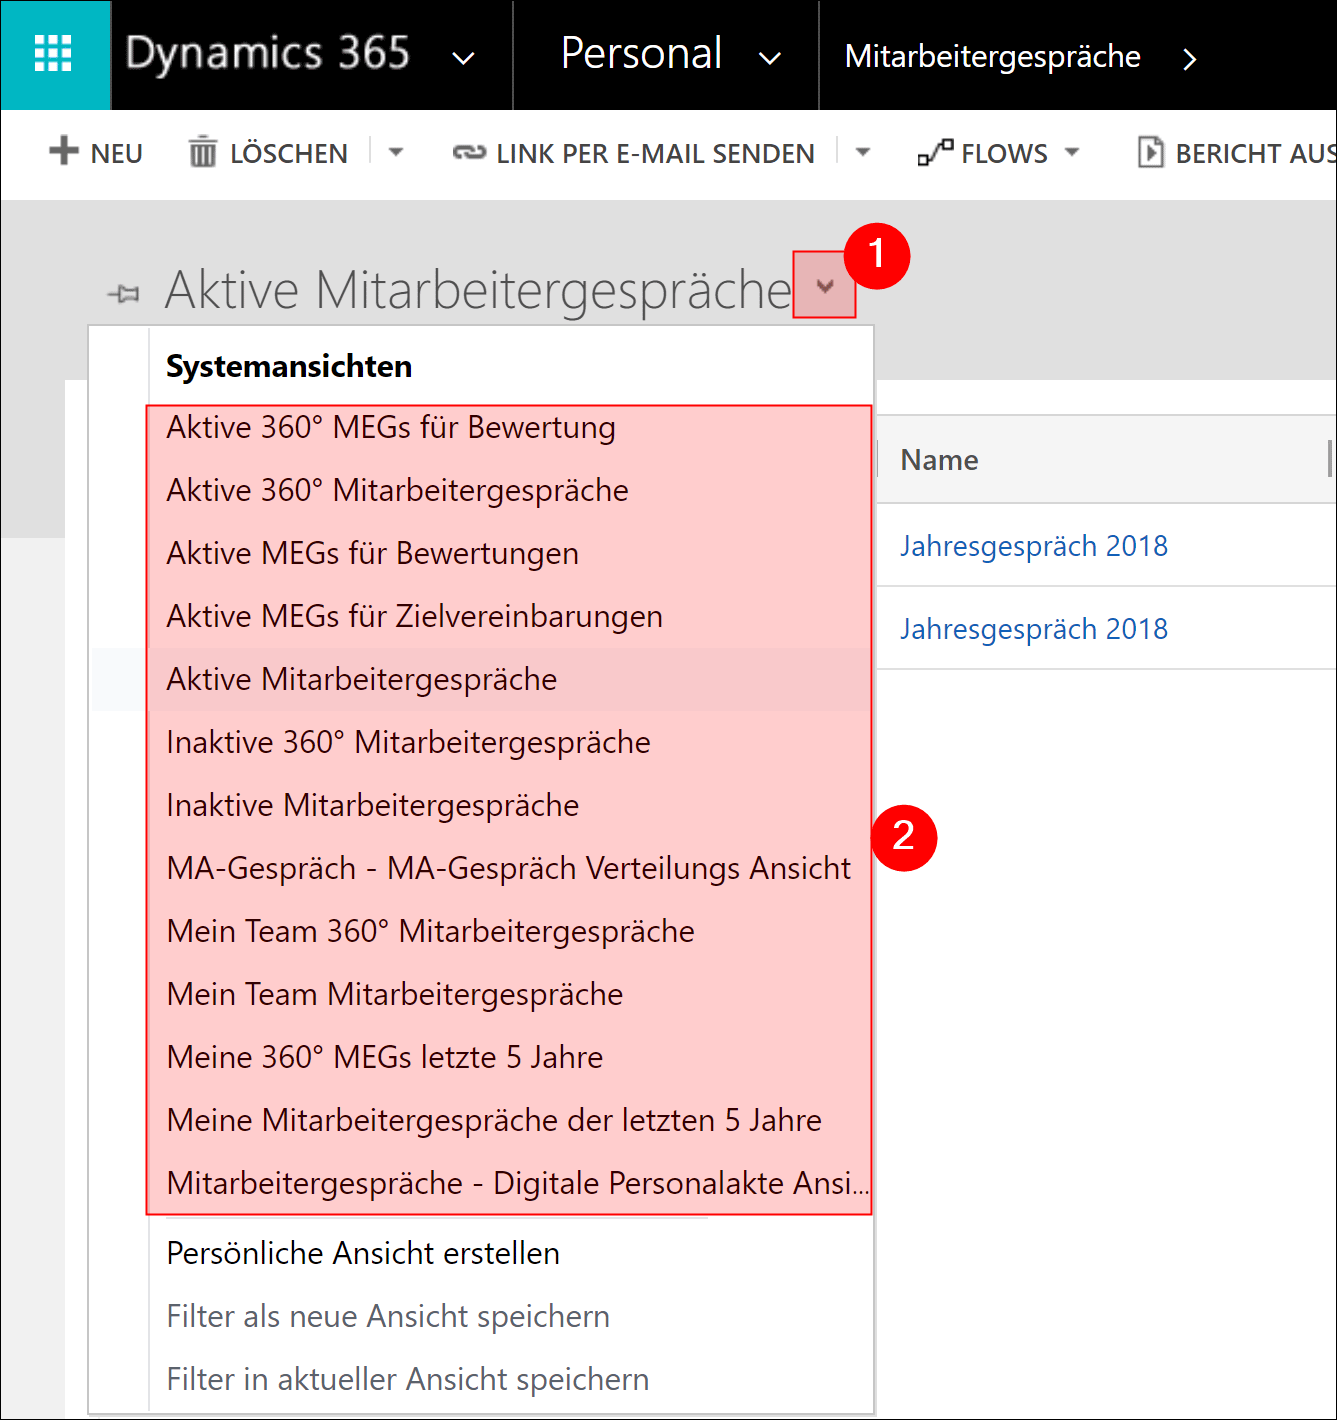
Task: Click Persönliche Ansicht erstellen
Action: [x=363, y=1253]
